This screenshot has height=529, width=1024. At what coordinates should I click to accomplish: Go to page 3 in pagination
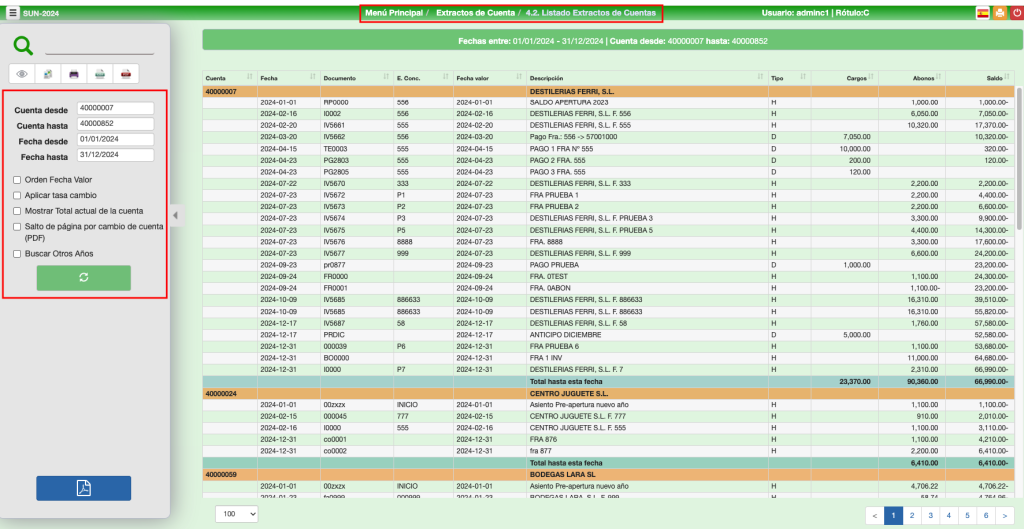pos(930,514)
